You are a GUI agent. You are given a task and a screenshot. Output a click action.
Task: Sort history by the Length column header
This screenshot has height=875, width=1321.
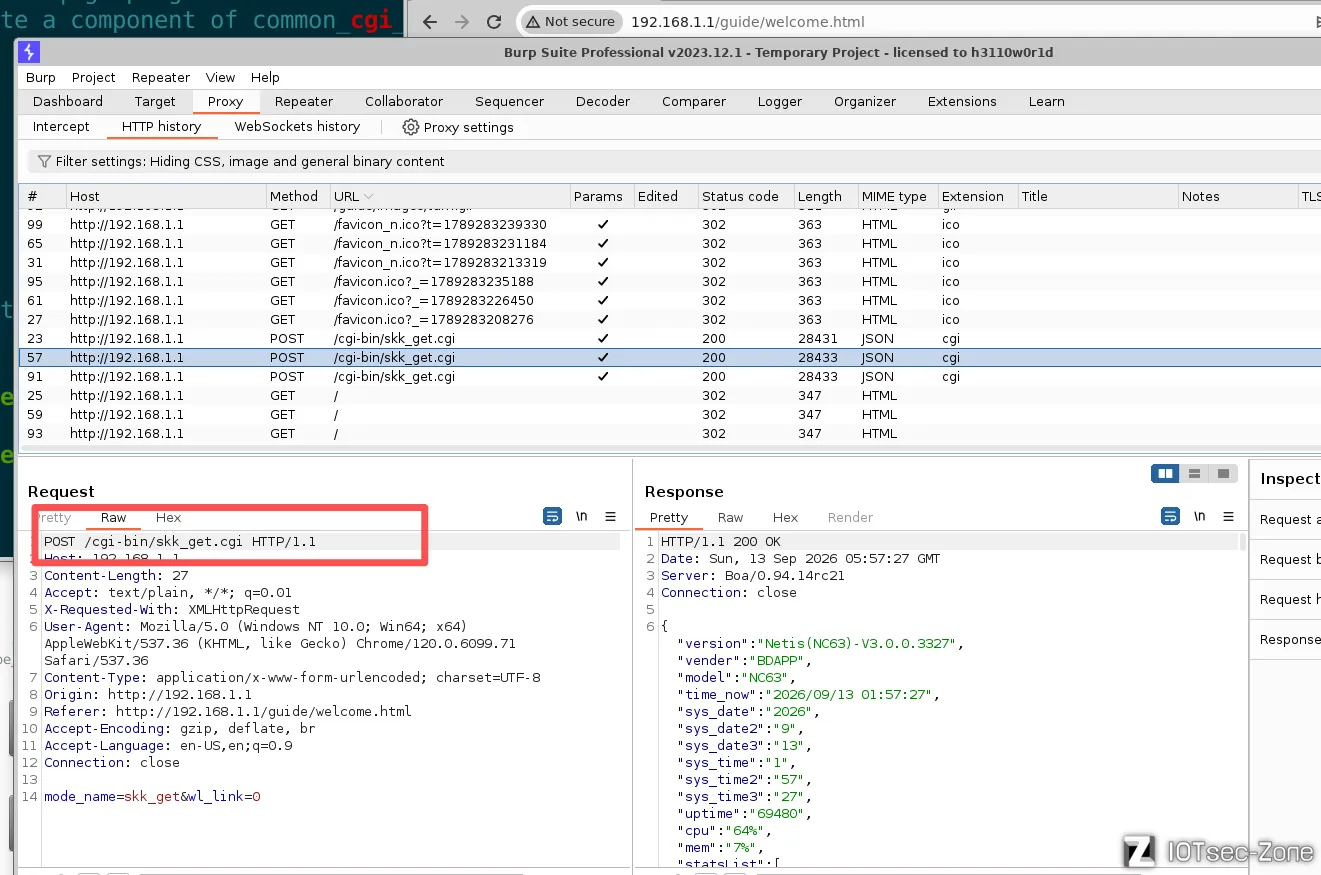tap(826, 196)
